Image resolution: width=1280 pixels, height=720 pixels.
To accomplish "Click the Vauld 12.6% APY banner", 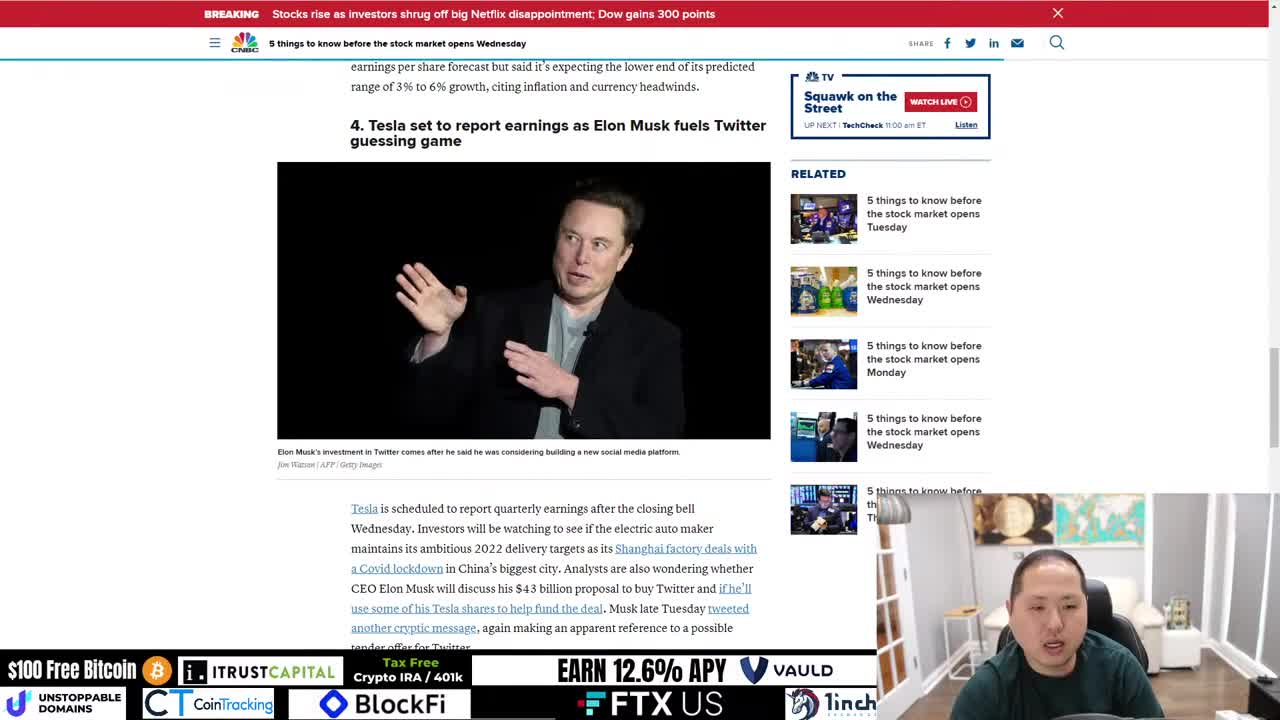I will pyautogui.click(x=694, y=670).
